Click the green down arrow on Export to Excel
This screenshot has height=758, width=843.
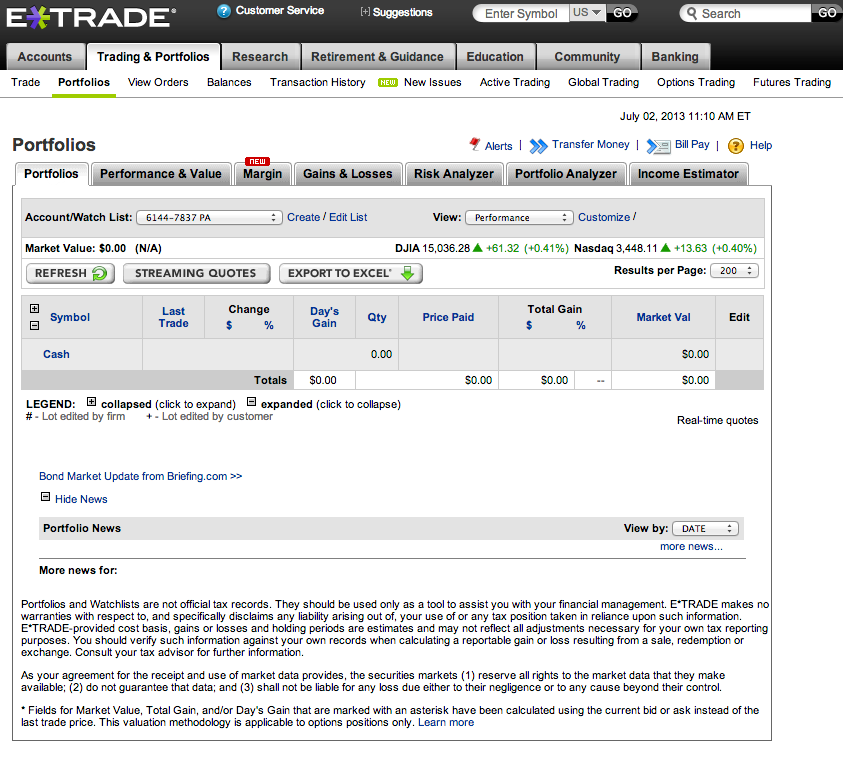click(408, 273)
